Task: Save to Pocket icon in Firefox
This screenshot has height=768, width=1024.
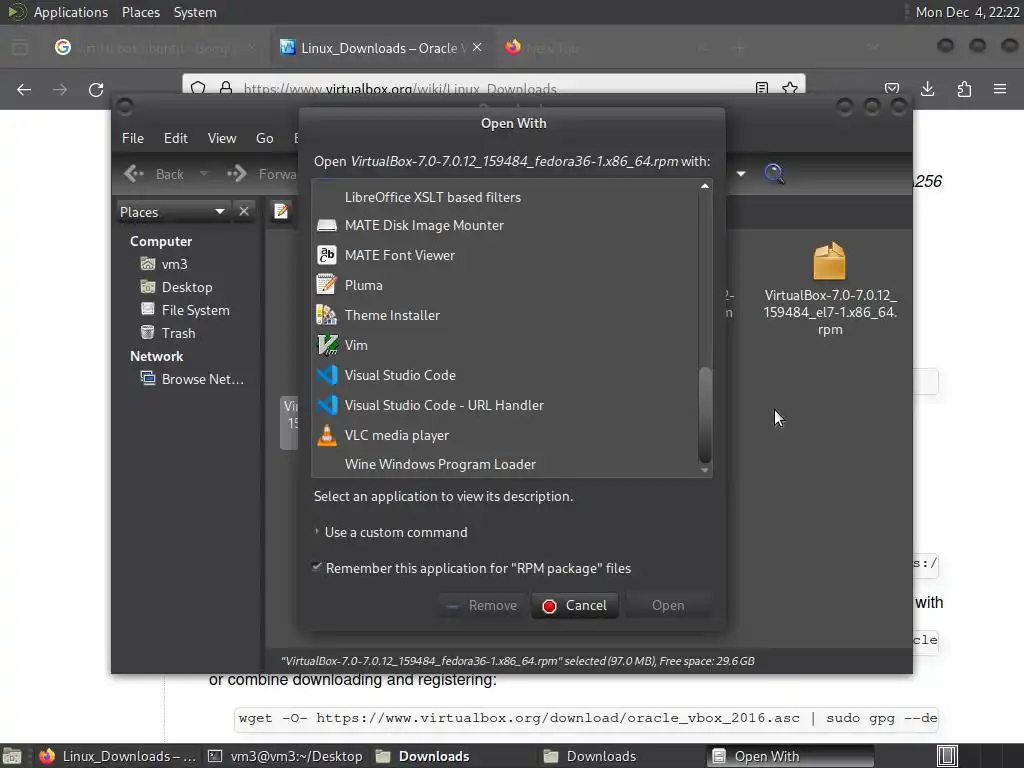Action: 891,89
